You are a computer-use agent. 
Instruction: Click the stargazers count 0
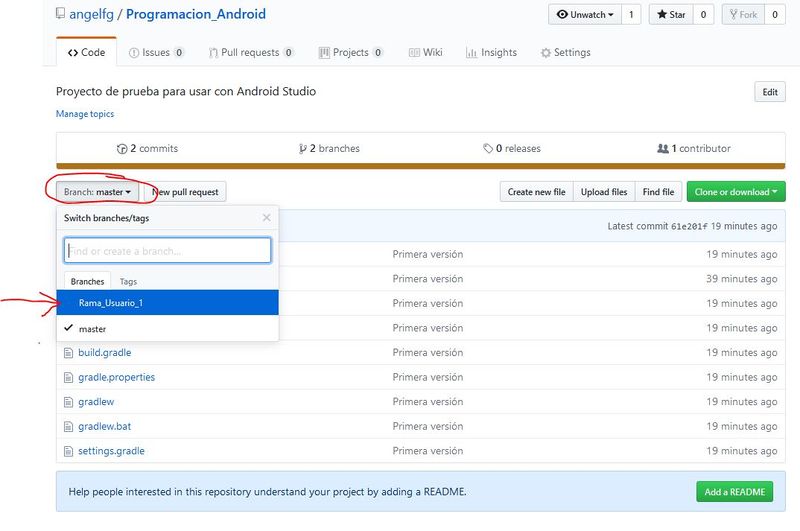click(x=703, y=14)
